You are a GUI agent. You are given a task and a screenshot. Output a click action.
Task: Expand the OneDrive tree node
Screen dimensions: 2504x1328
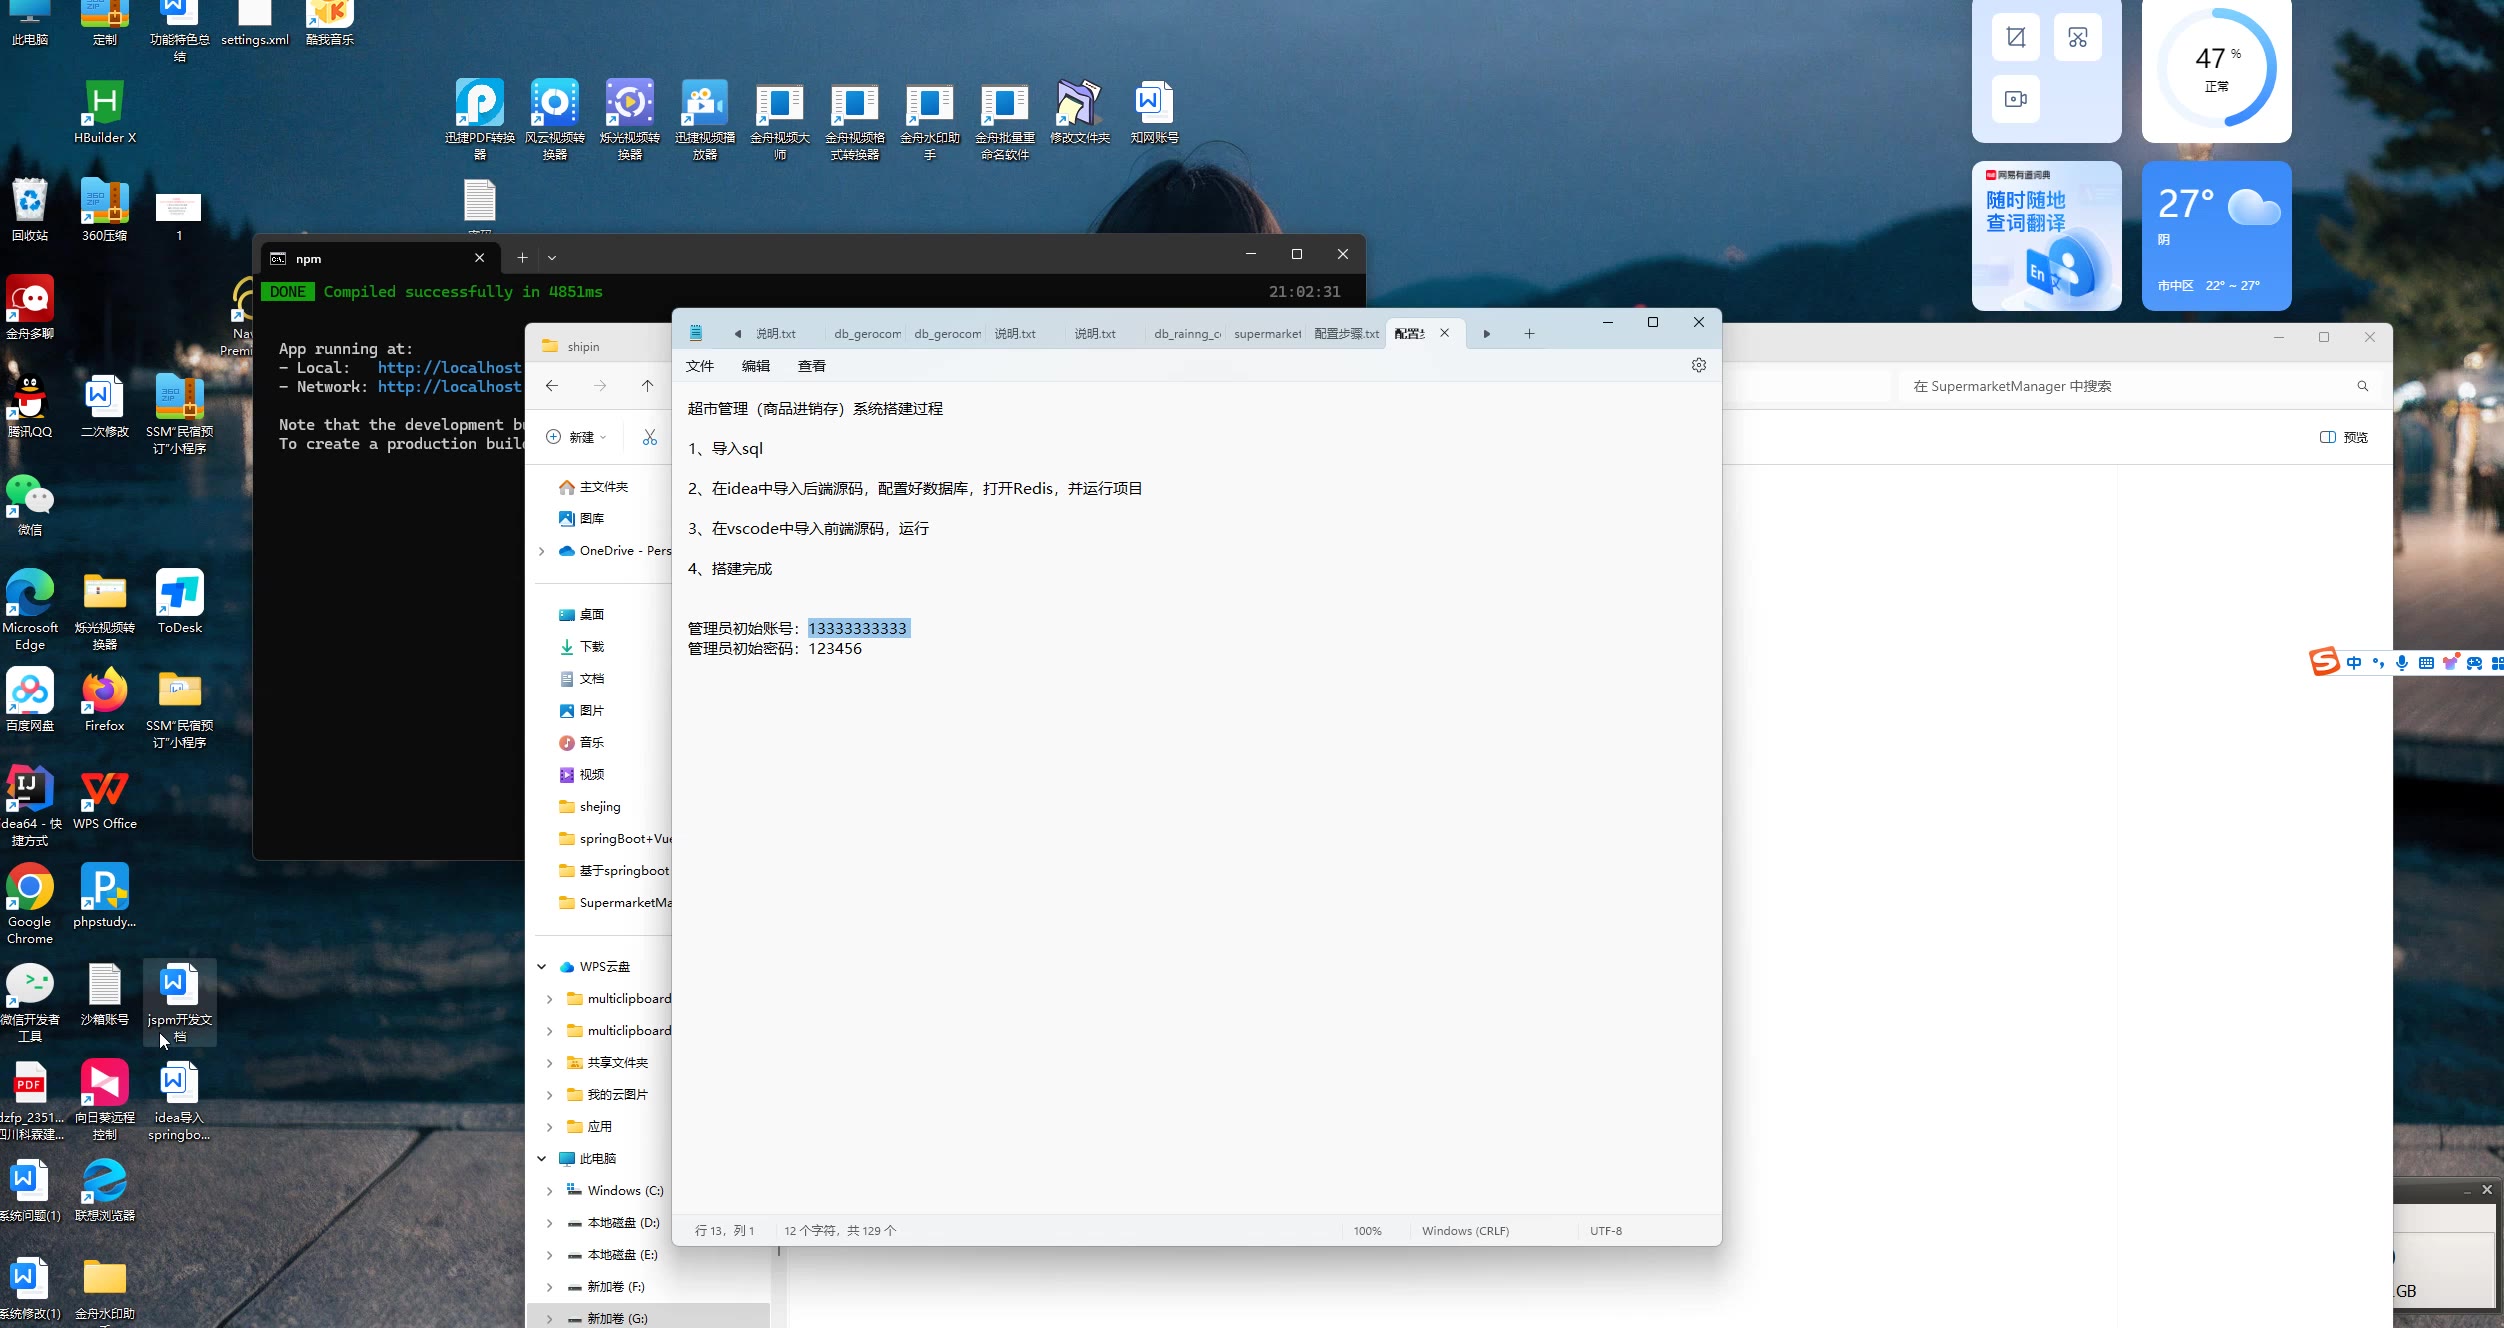point(542,551)
